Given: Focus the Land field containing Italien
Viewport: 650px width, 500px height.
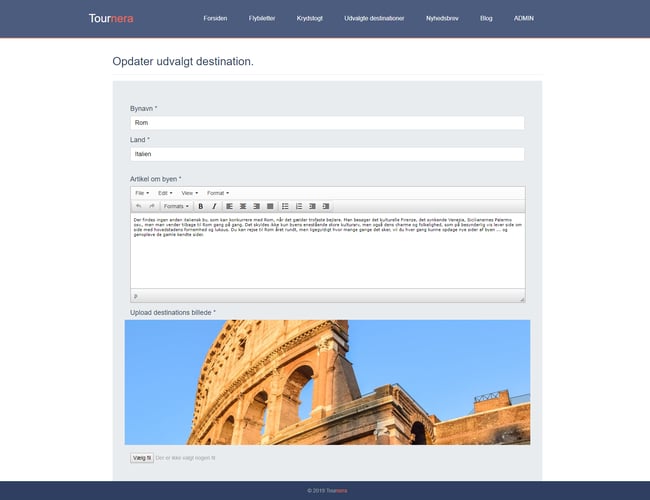Looking at the screenshot, I should pyautogui.click(x=327, y=154).
